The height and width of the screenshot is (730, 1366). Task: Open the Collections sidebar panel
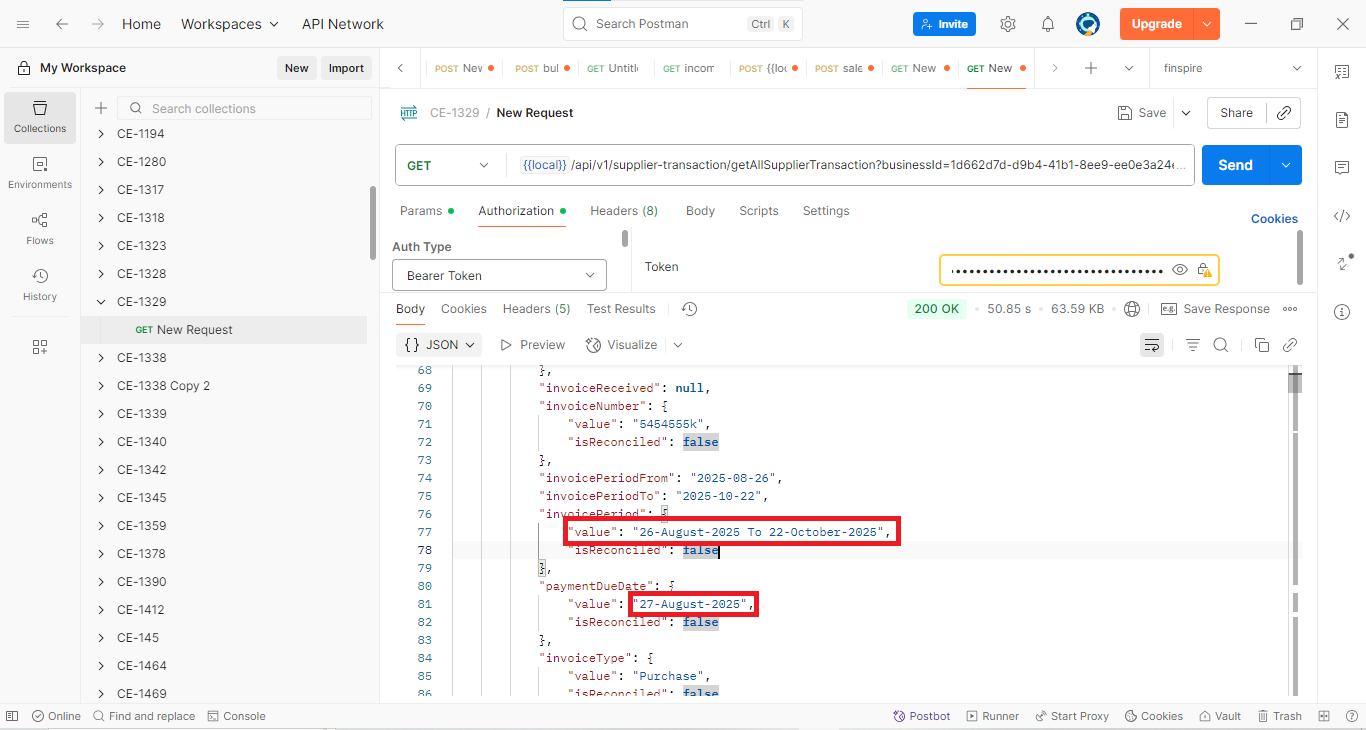(x=40, y=118)
